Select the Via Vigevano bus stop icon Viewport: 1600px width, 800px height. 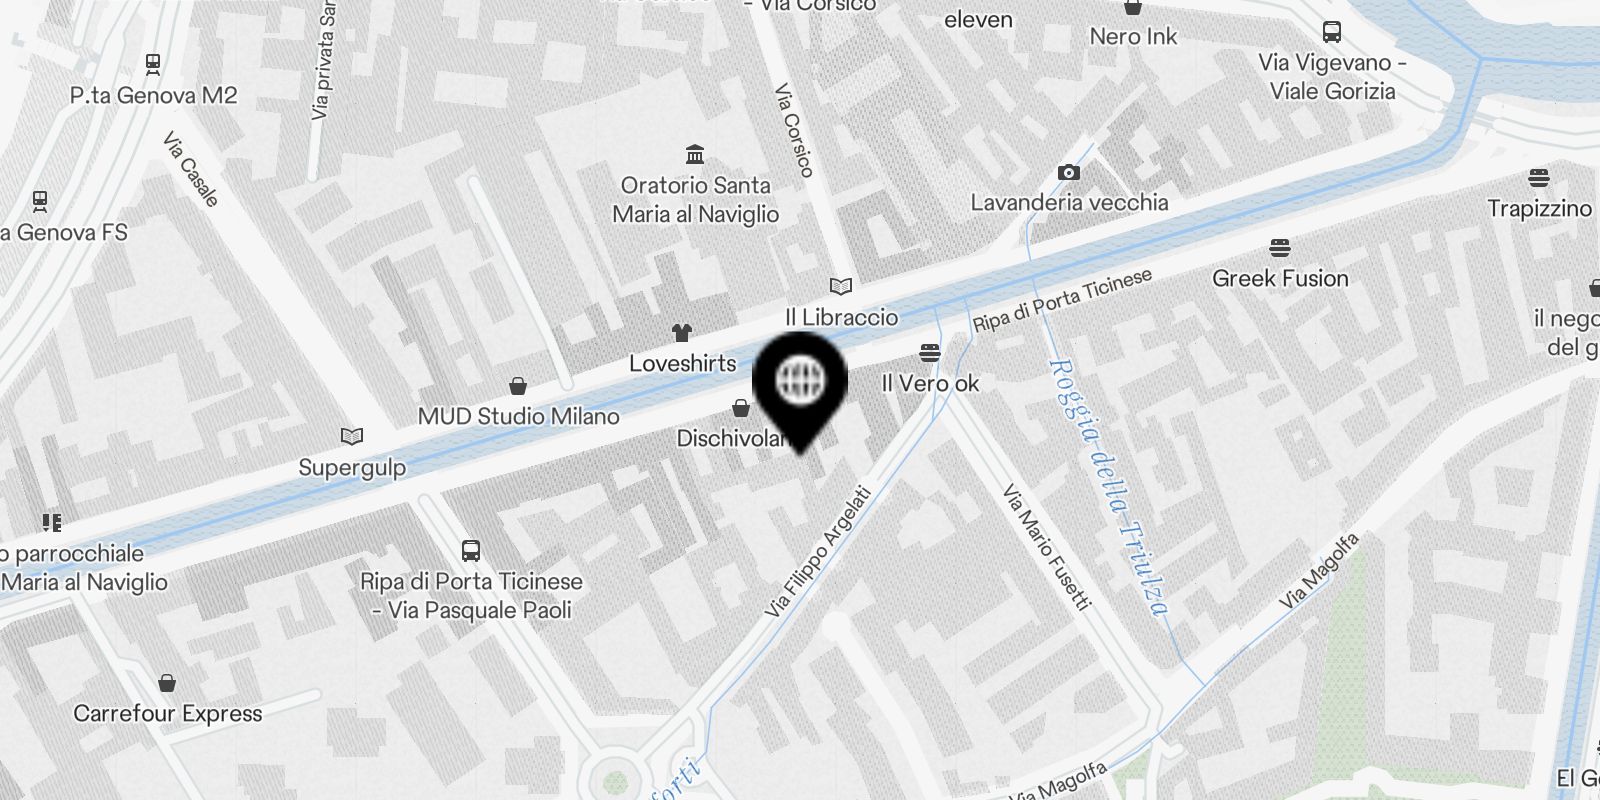pos(1332,32)
